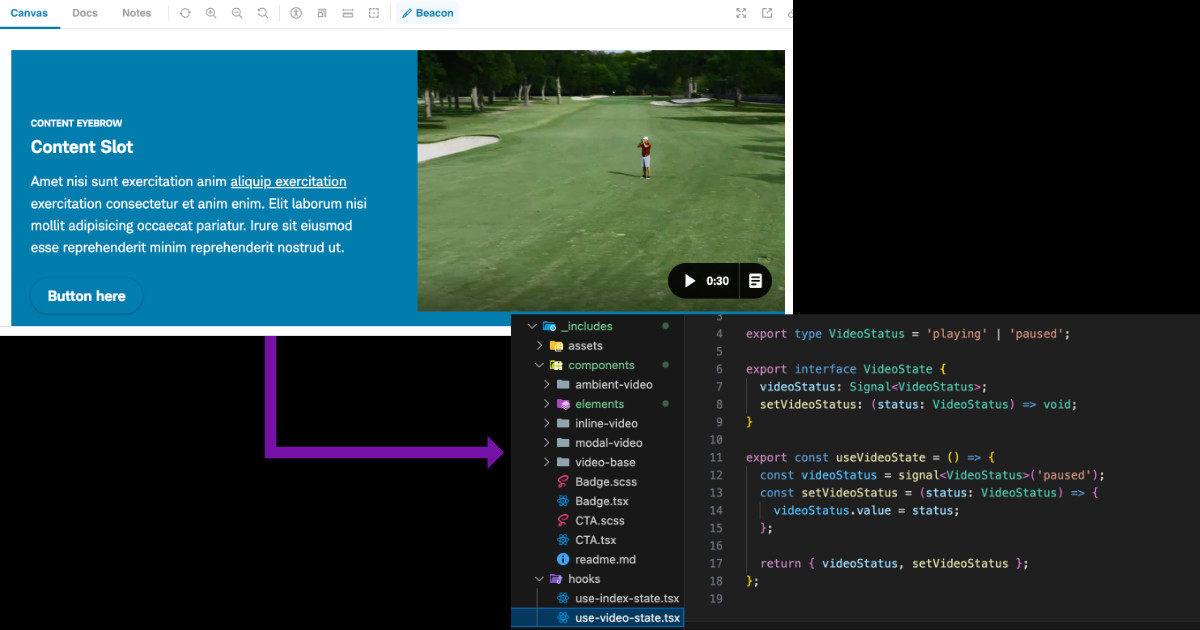
Task: Play the golf course video
Action: pyautogui.click(x=689, y=281)
